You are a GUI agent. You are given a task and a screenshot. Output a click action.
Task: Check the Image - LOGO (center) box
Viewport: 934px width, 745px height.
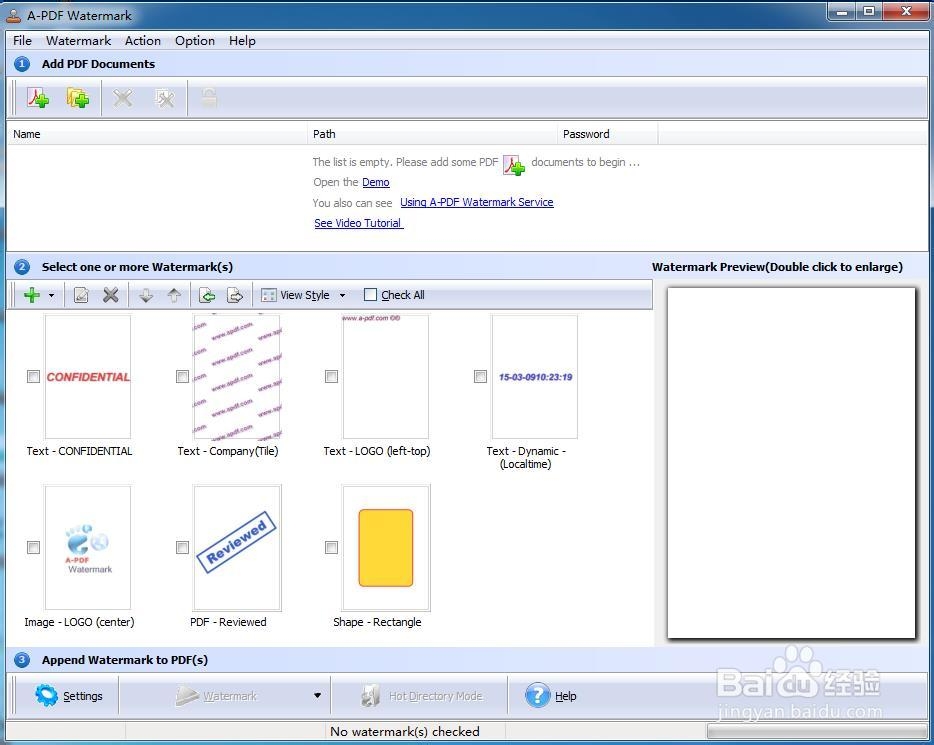[33, 547]
